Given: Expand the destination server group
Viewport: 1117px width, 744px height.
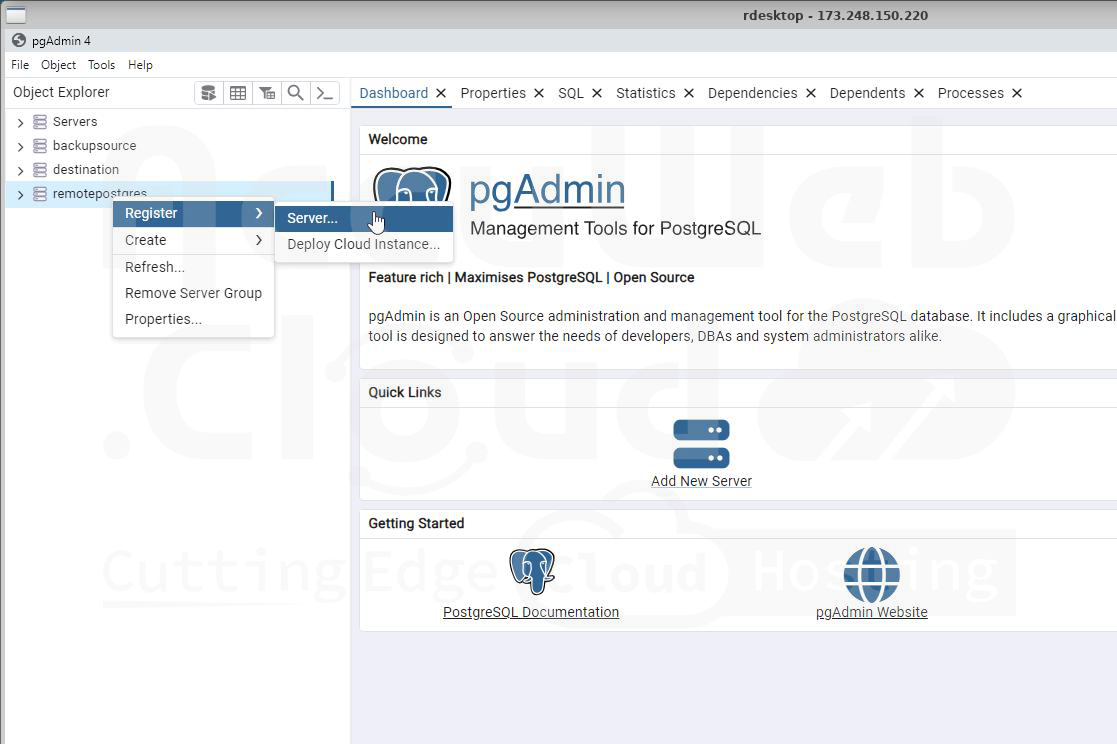Looking at the screenshot, I should coord(20,170).
